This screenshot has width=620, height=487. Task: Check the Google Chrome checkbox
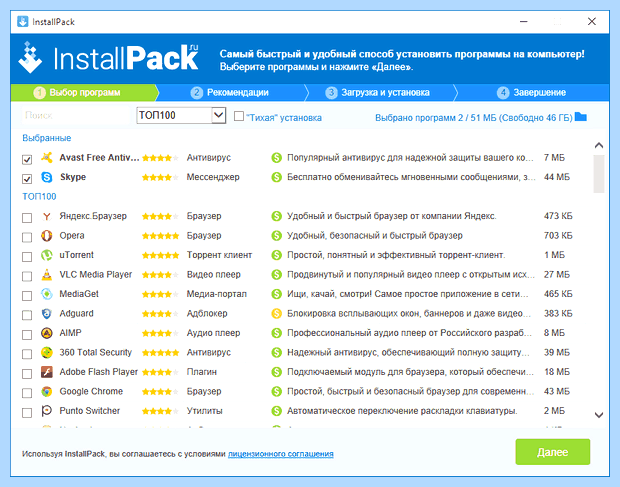[x=27, y=393]
